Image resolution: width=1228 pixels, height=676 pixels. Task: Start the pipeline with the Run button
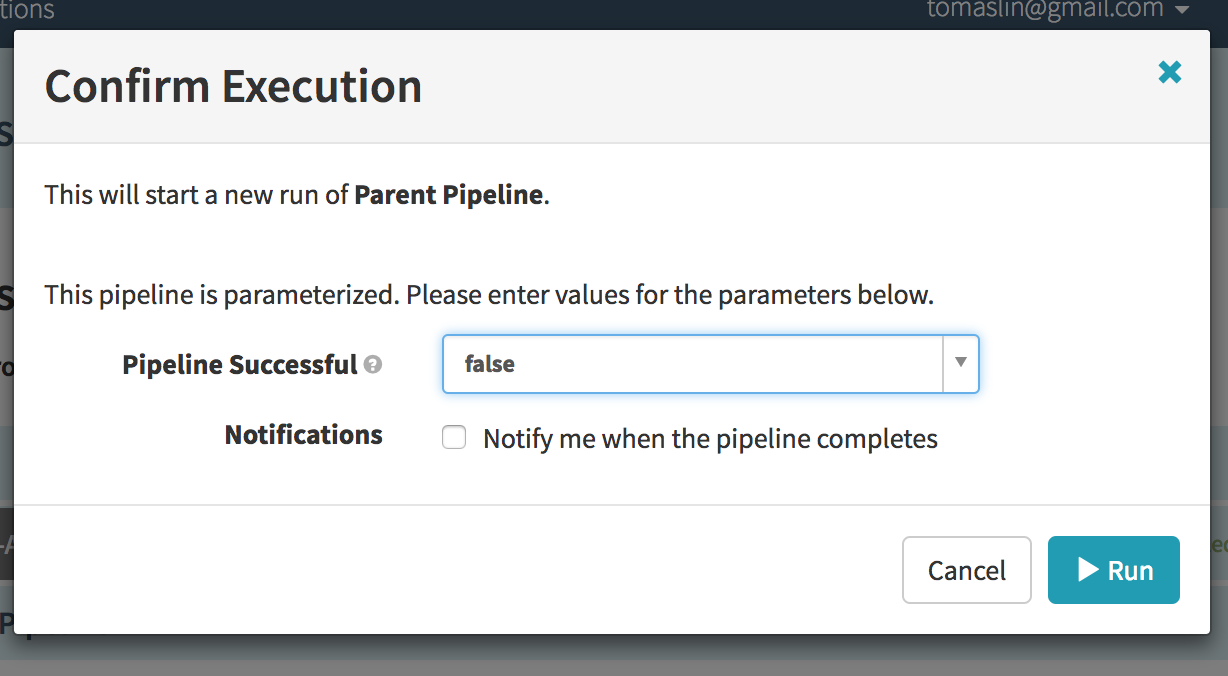pyautogui.click(x=1114, y=570)
